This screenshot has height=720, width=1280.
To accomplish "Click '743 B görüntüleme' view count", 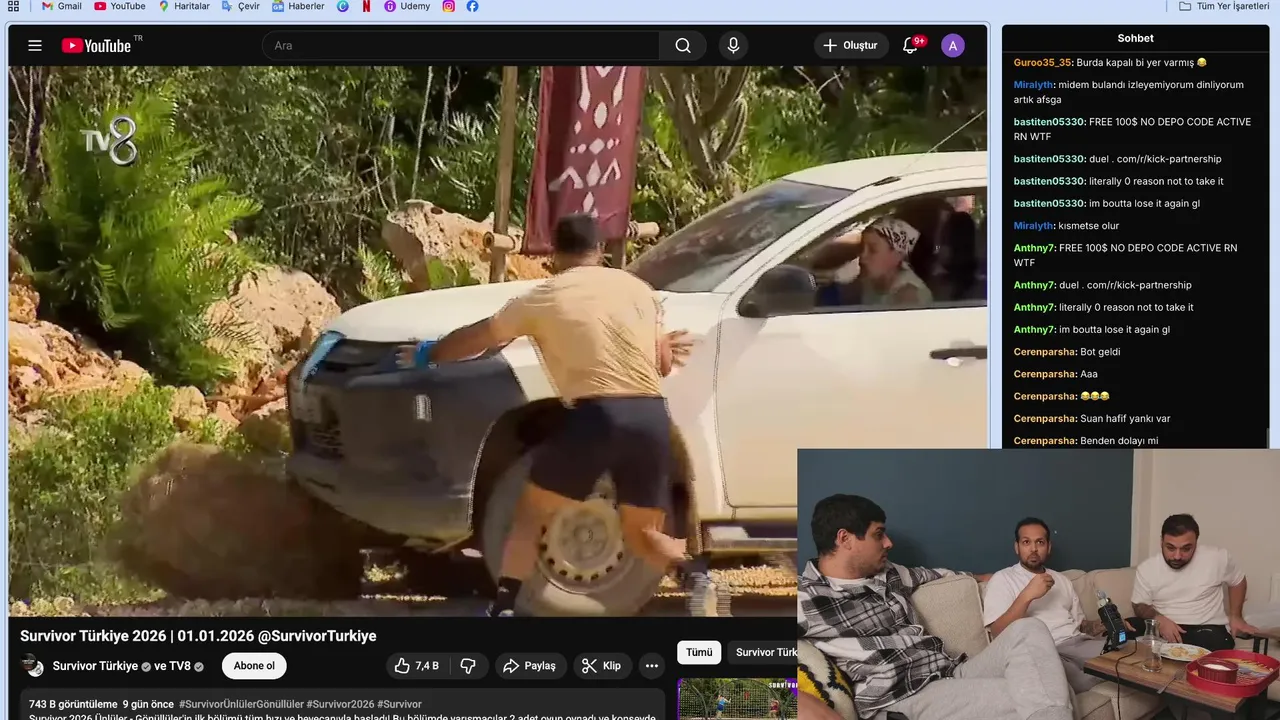I will 73,704.
